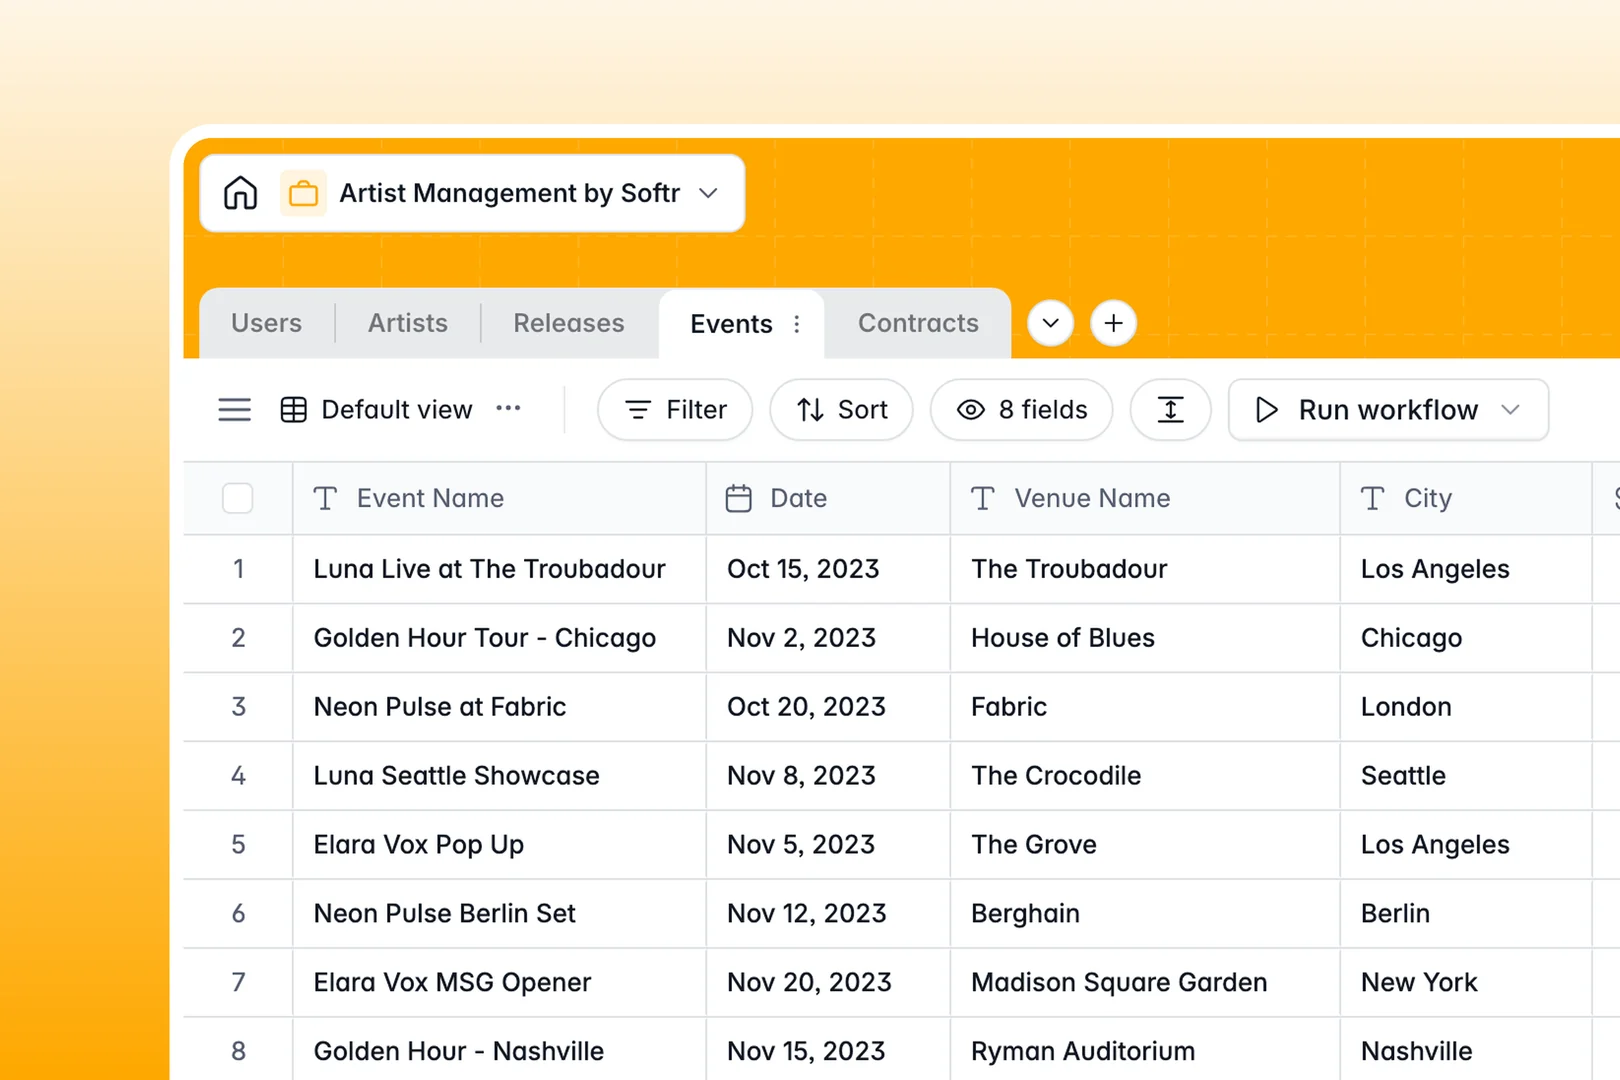1620x1080 pixels.
Task: Click the Event Name text-type icon
Action: [x=325, y=498]
